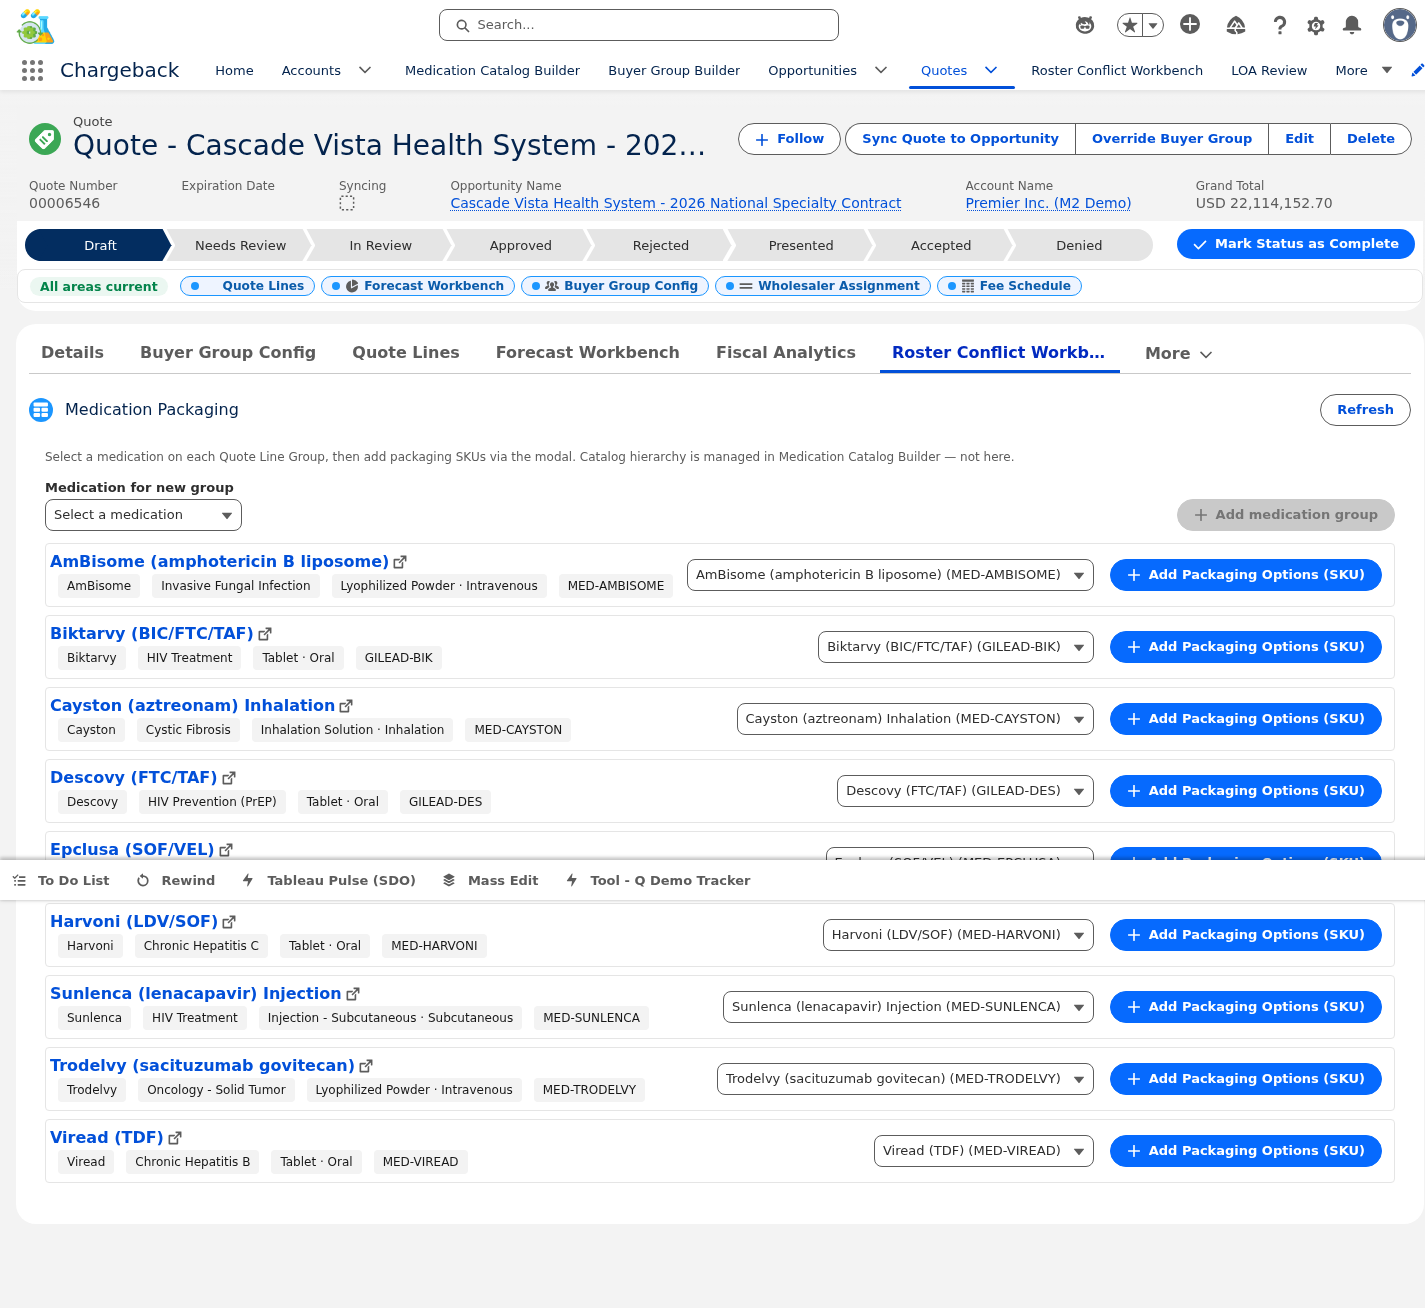The width and height of the screenshot is (1425, 1308).
Task: Open Sunlenca external link icon
Action: click(353, 995)
